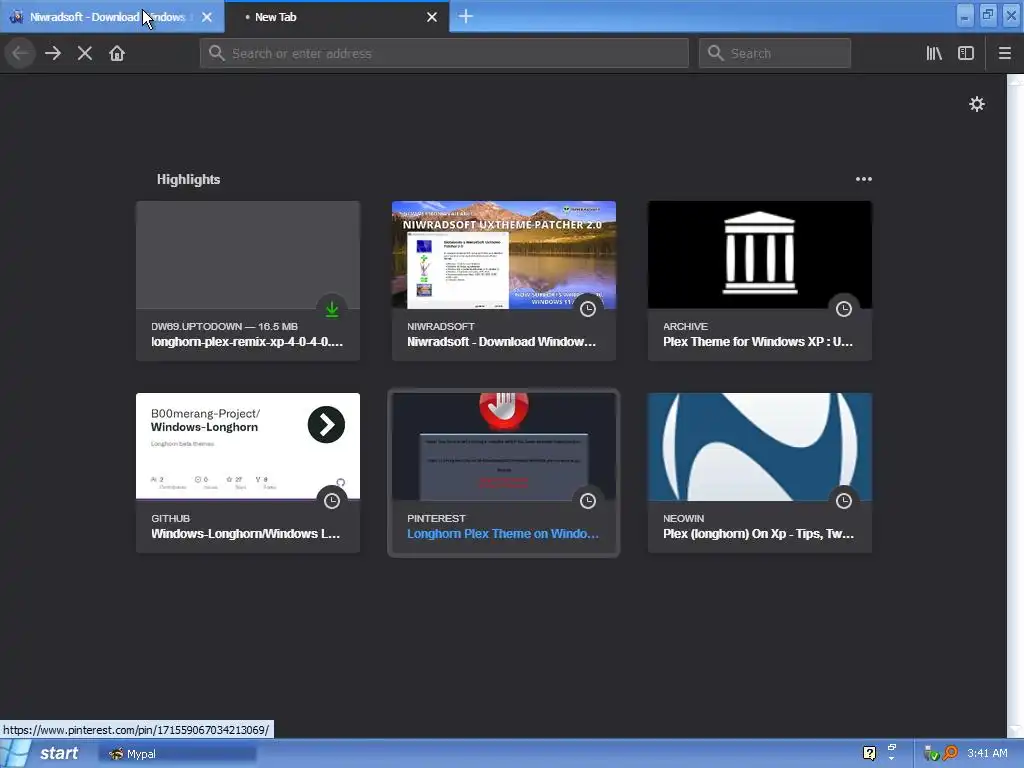Click the ARCHIVE source label
Viewport: 1024px width, 768px height.
685,326
